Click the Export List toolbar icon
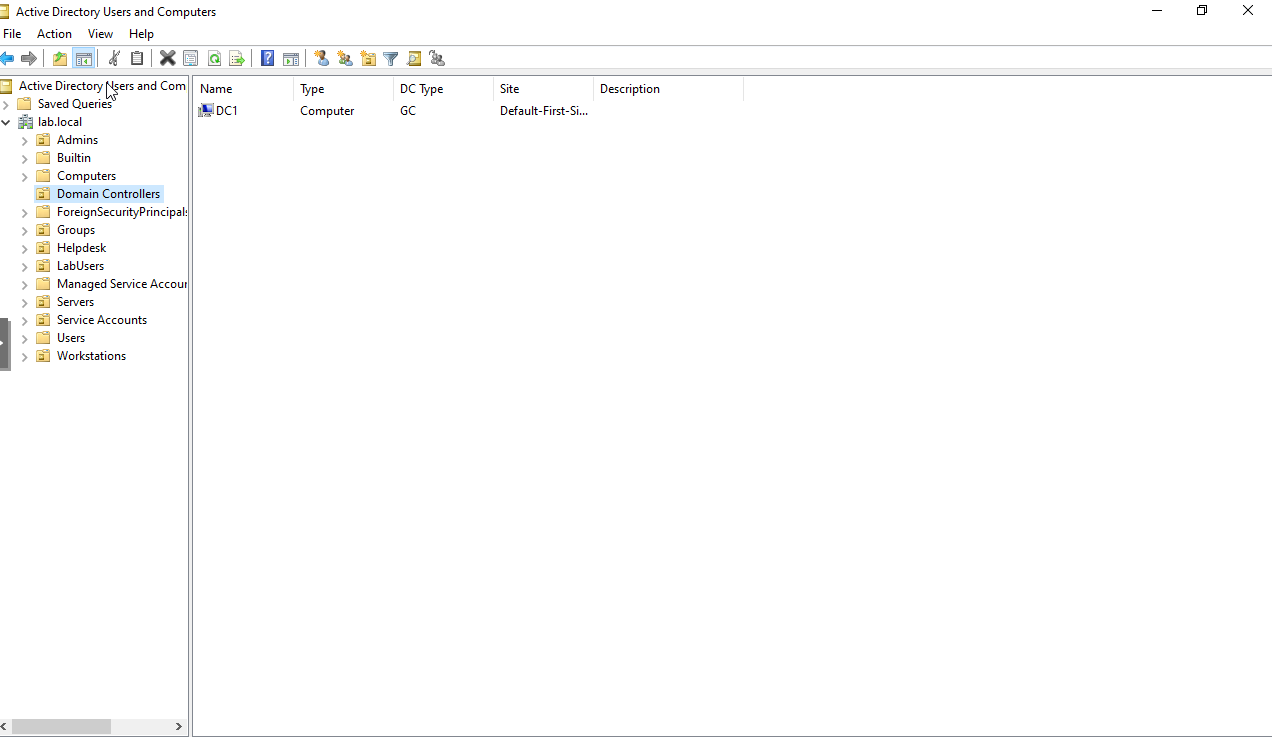The image size is (1272, 737). click(237, 59)
